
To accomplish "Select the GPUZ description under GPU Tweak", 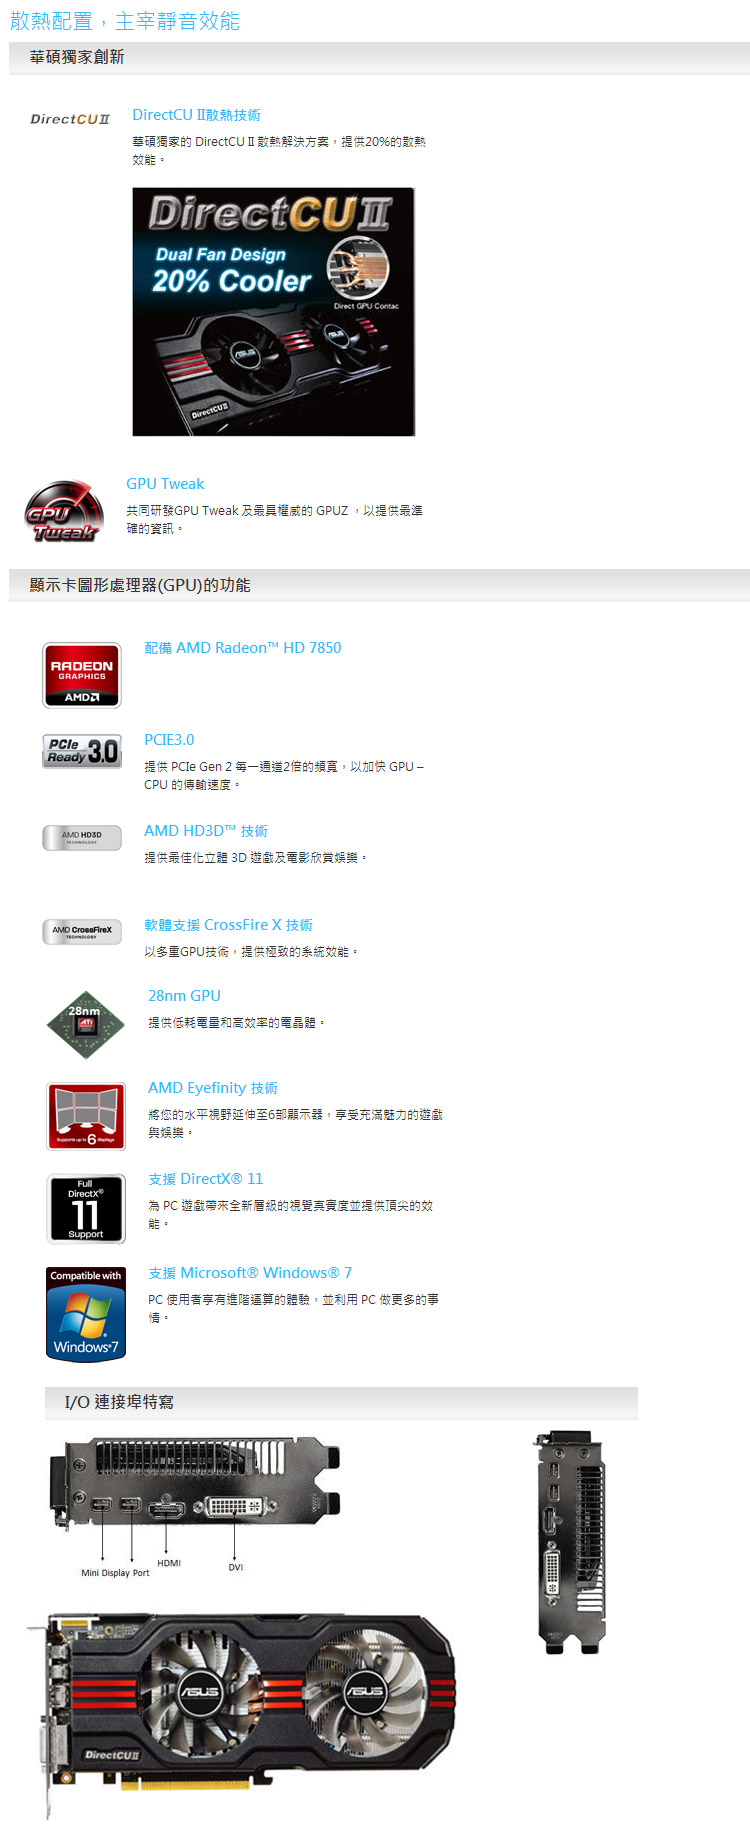I will [x=275, y=520].
